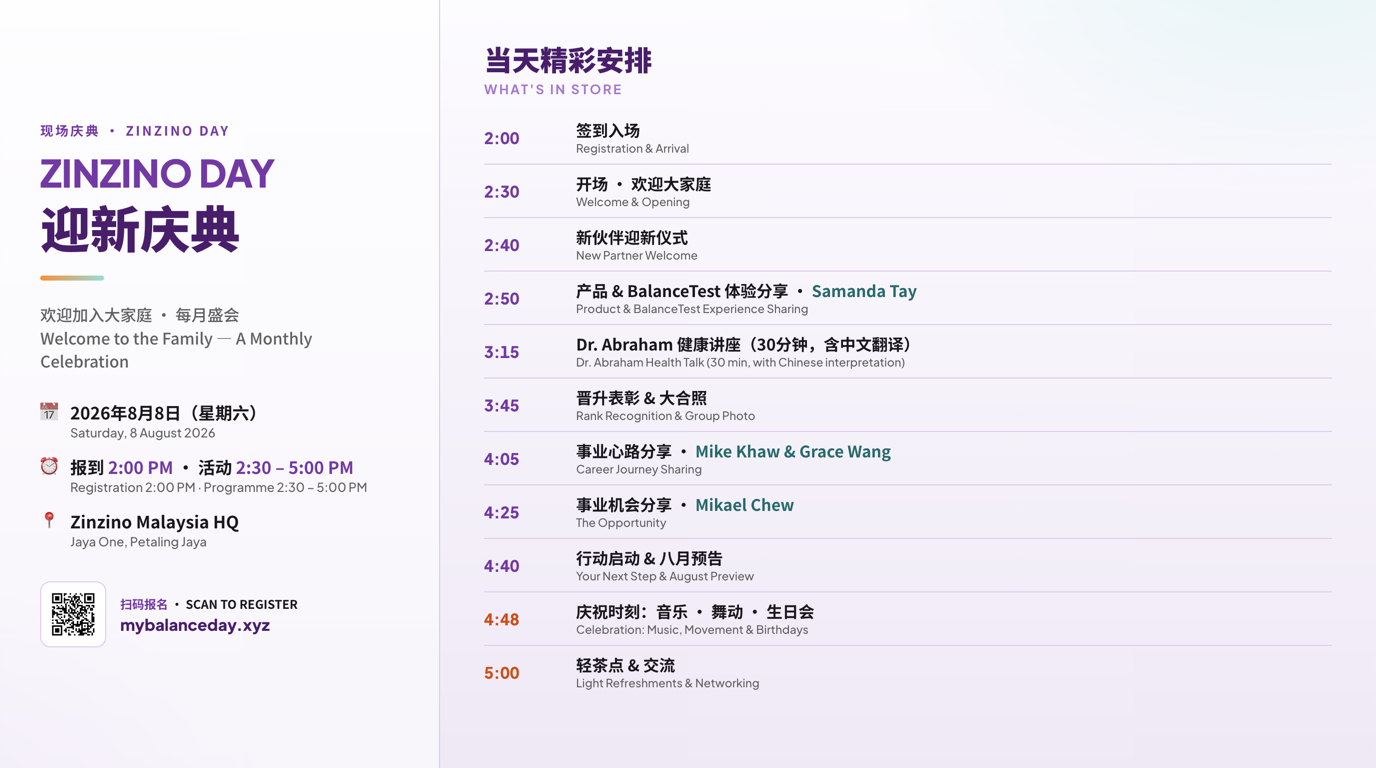
Task: Click 晋升表彰 & 大合照 agenda item
Action: pyautogui.click(x=641, y=398)
